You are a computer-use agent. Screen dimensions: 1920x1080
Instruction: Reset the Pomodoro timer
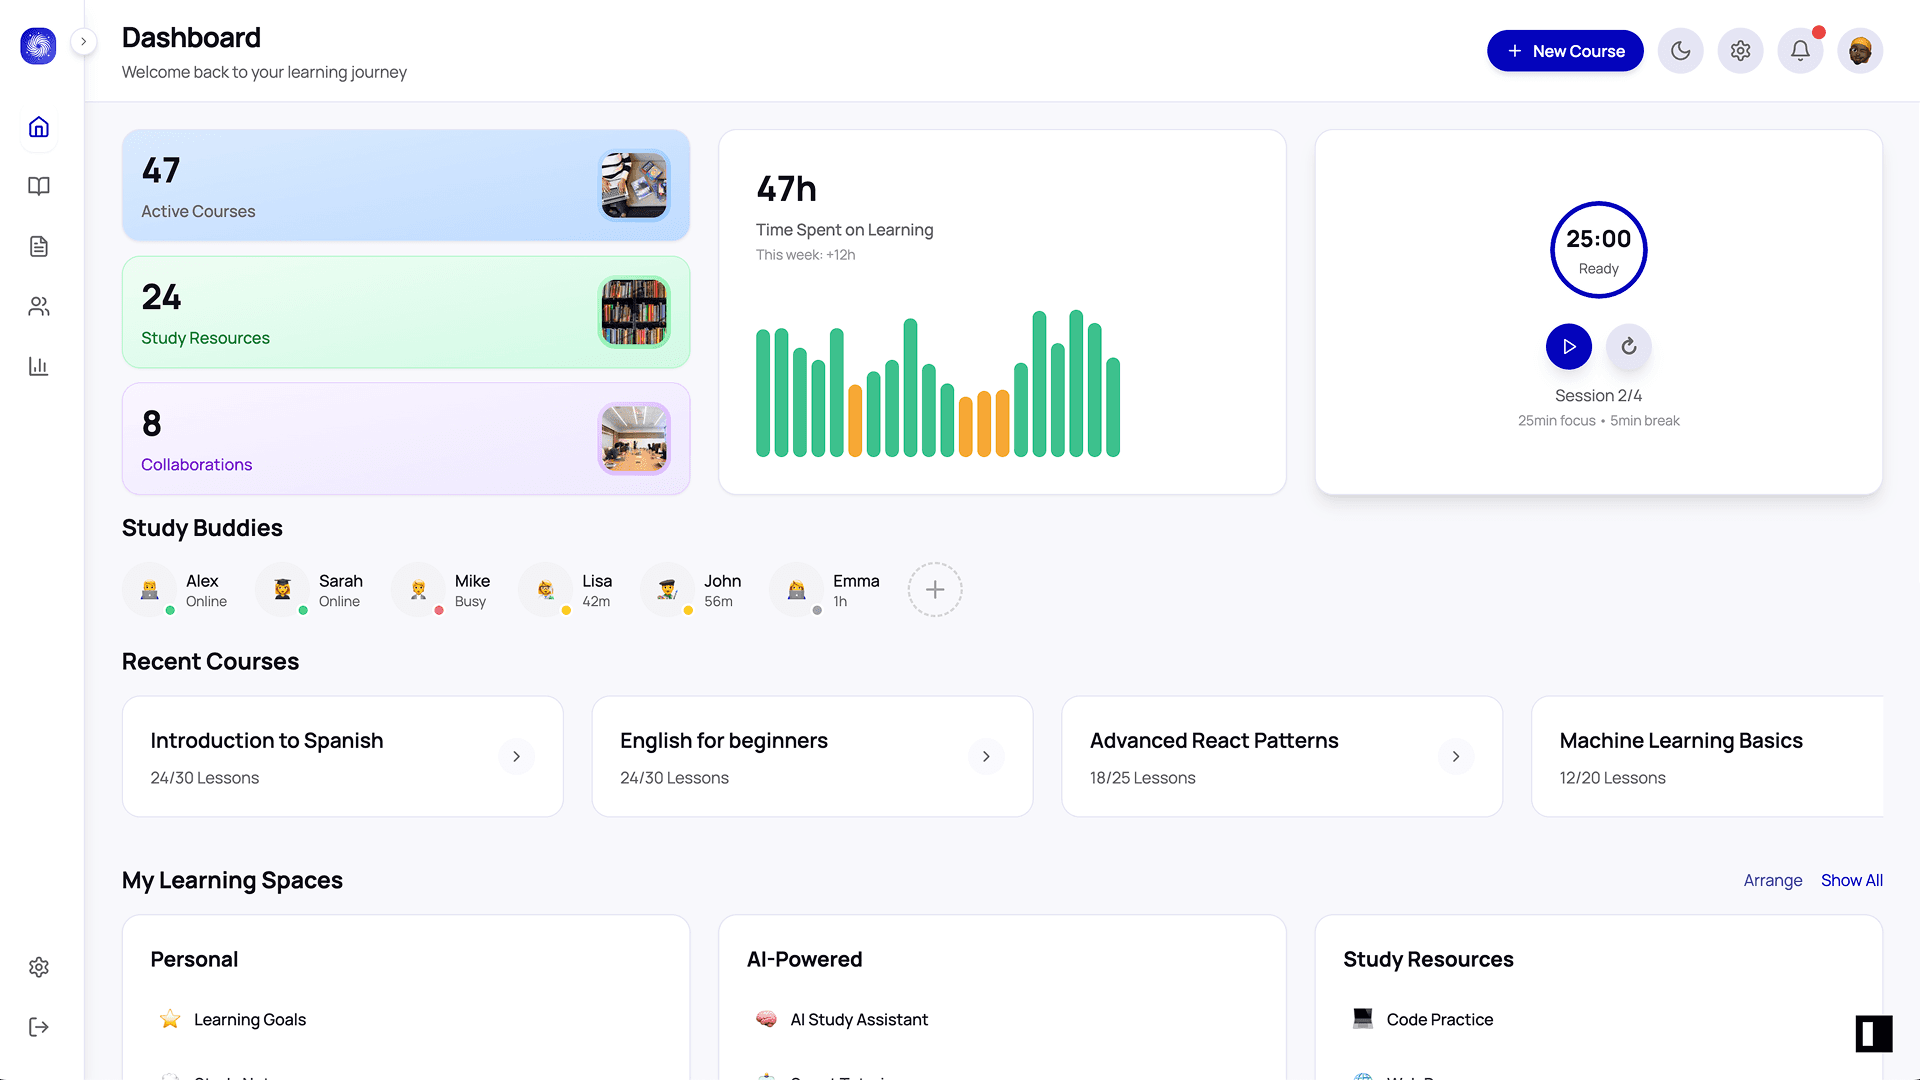click(1628, 347)
